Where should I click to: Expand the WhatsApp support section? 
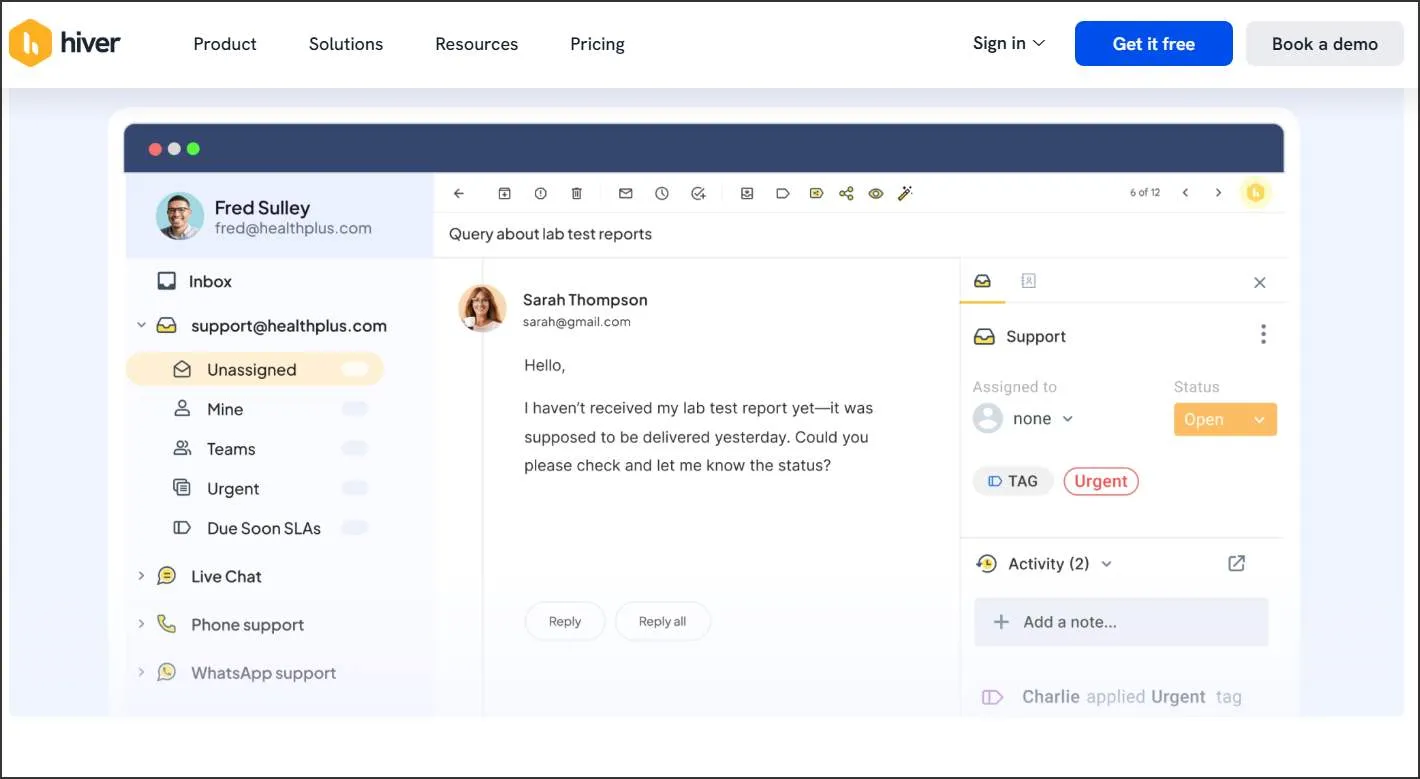coord(141,672)
